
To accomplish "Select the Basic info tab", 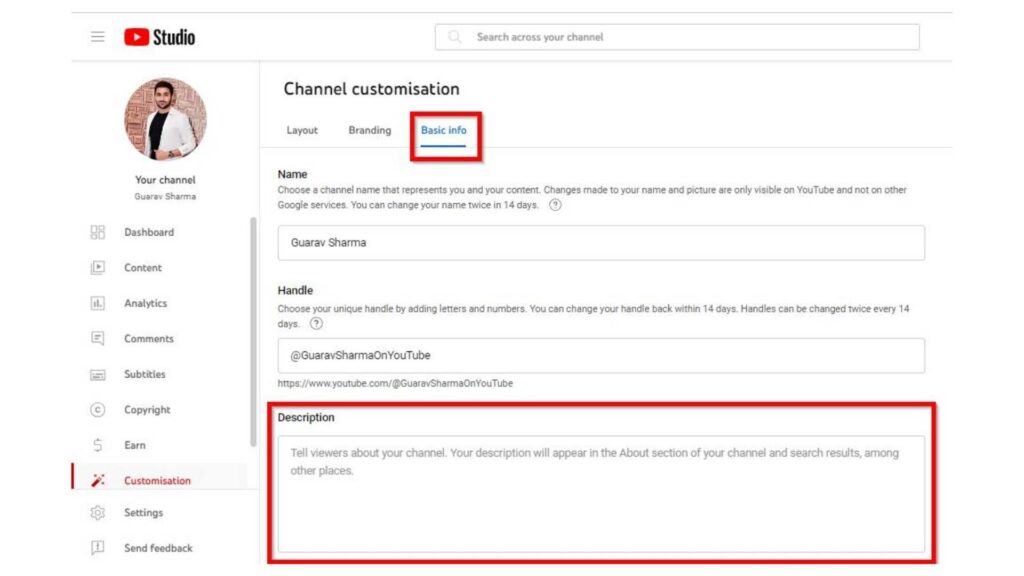I will [x=443, y=130].
